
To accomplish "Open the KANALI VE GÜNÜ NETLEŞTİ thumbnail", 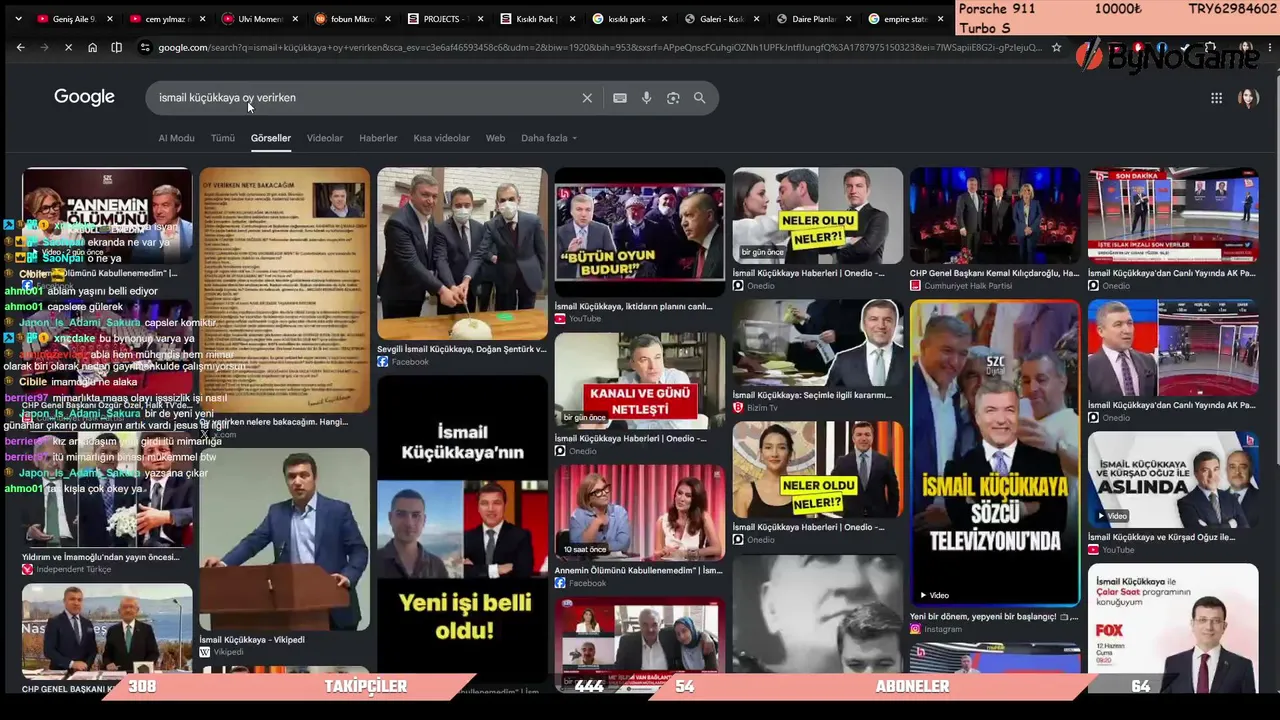I will tap(640, 381).
